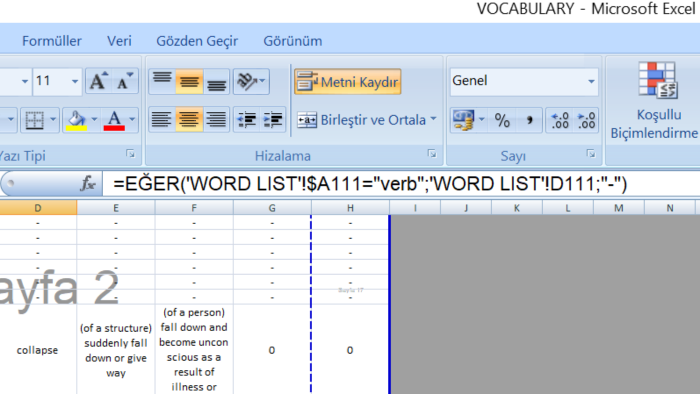
Task: Open the text orientation menu
Action: click(x=251, y=81)
